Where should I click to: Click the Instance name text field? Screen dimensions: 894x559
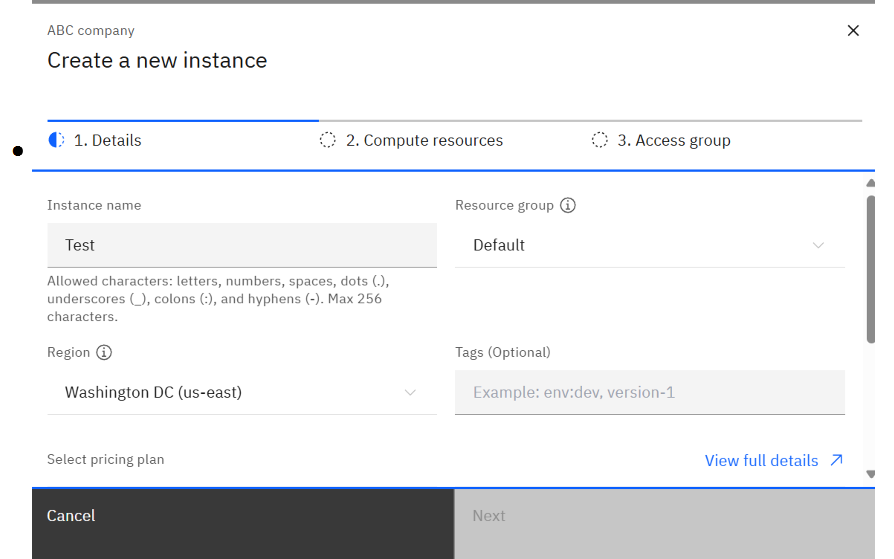tap(241, 245)
